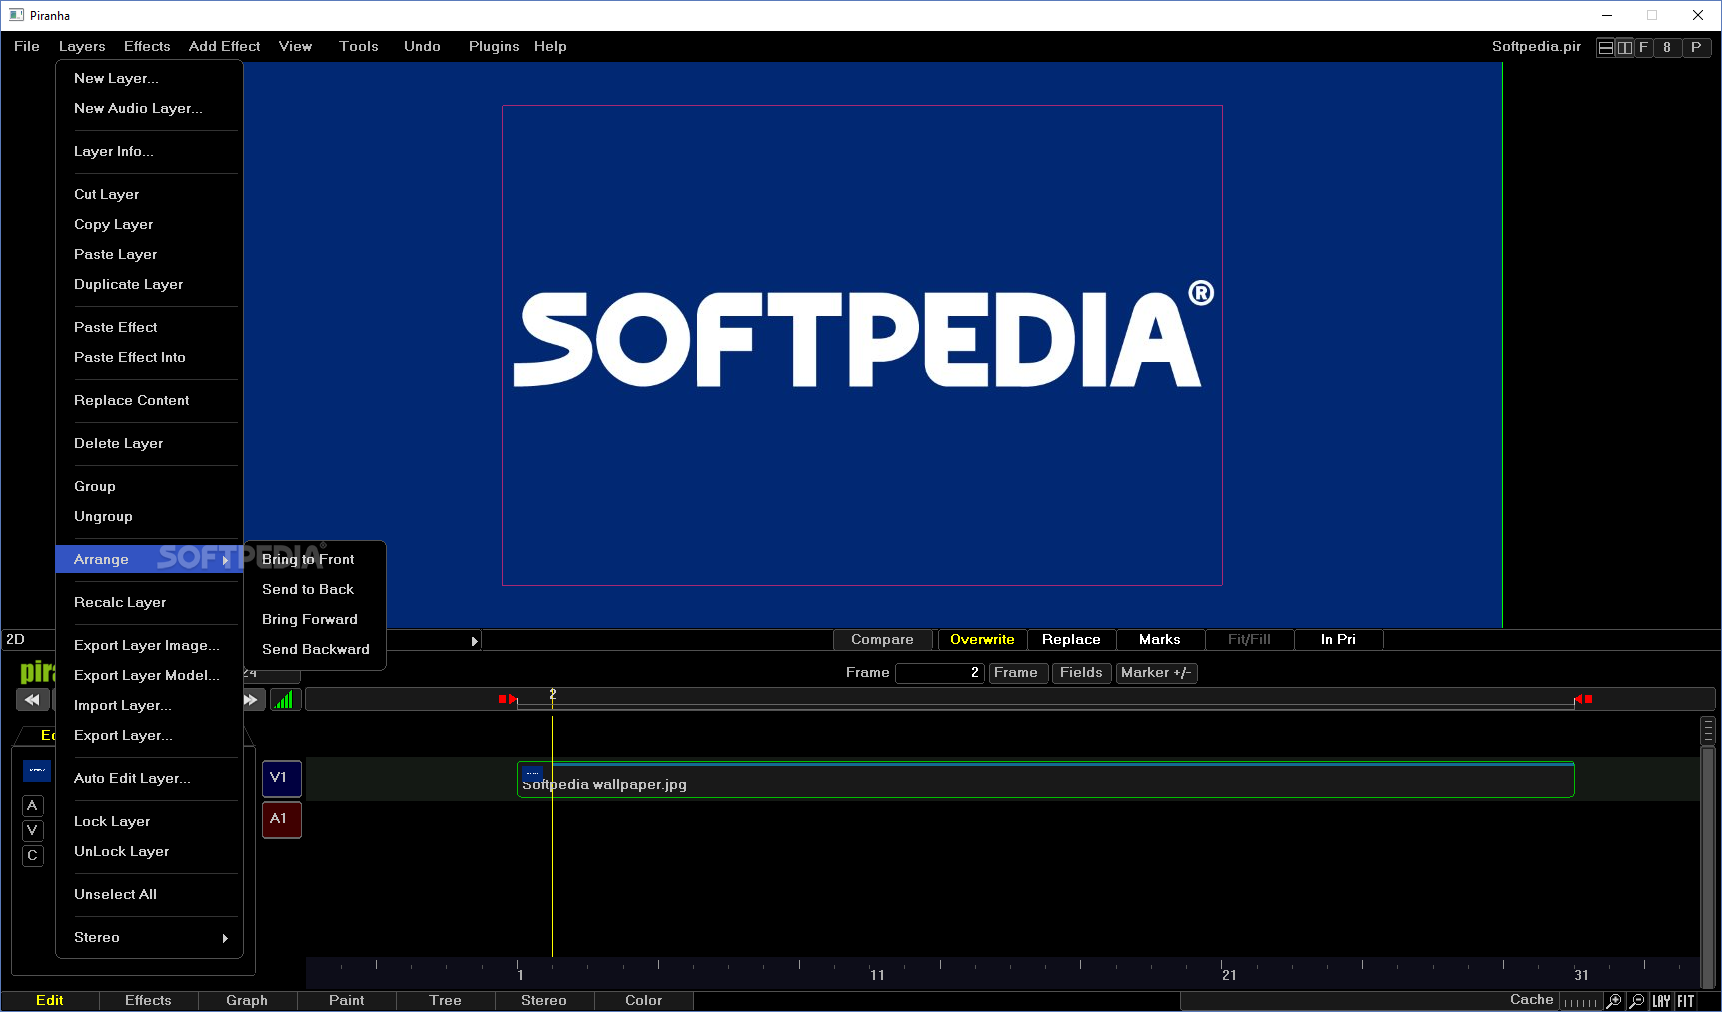Switch to Tree tab
Image resolution: width=1722 pixels, height=1012 pixels.
click(446, 1001)
